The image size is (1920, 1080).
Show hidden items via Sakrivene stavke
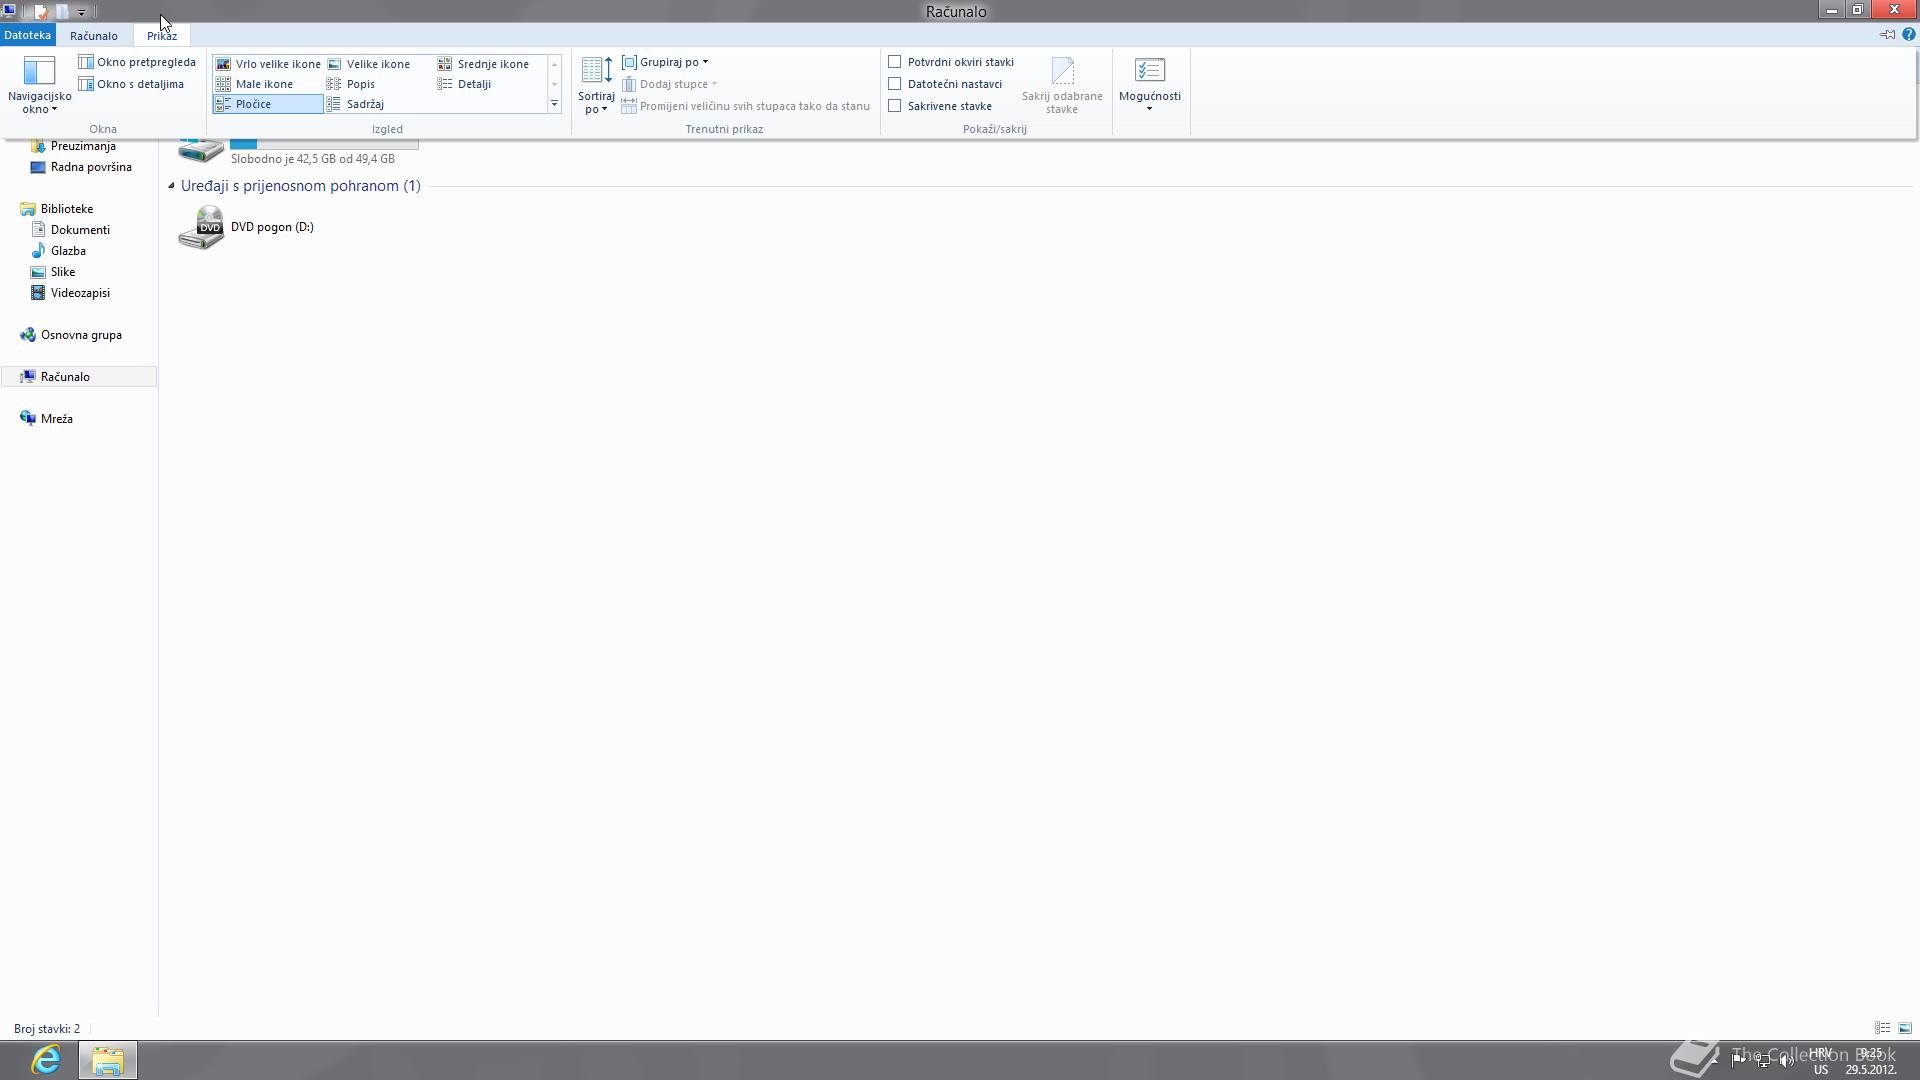coord(895,106)
